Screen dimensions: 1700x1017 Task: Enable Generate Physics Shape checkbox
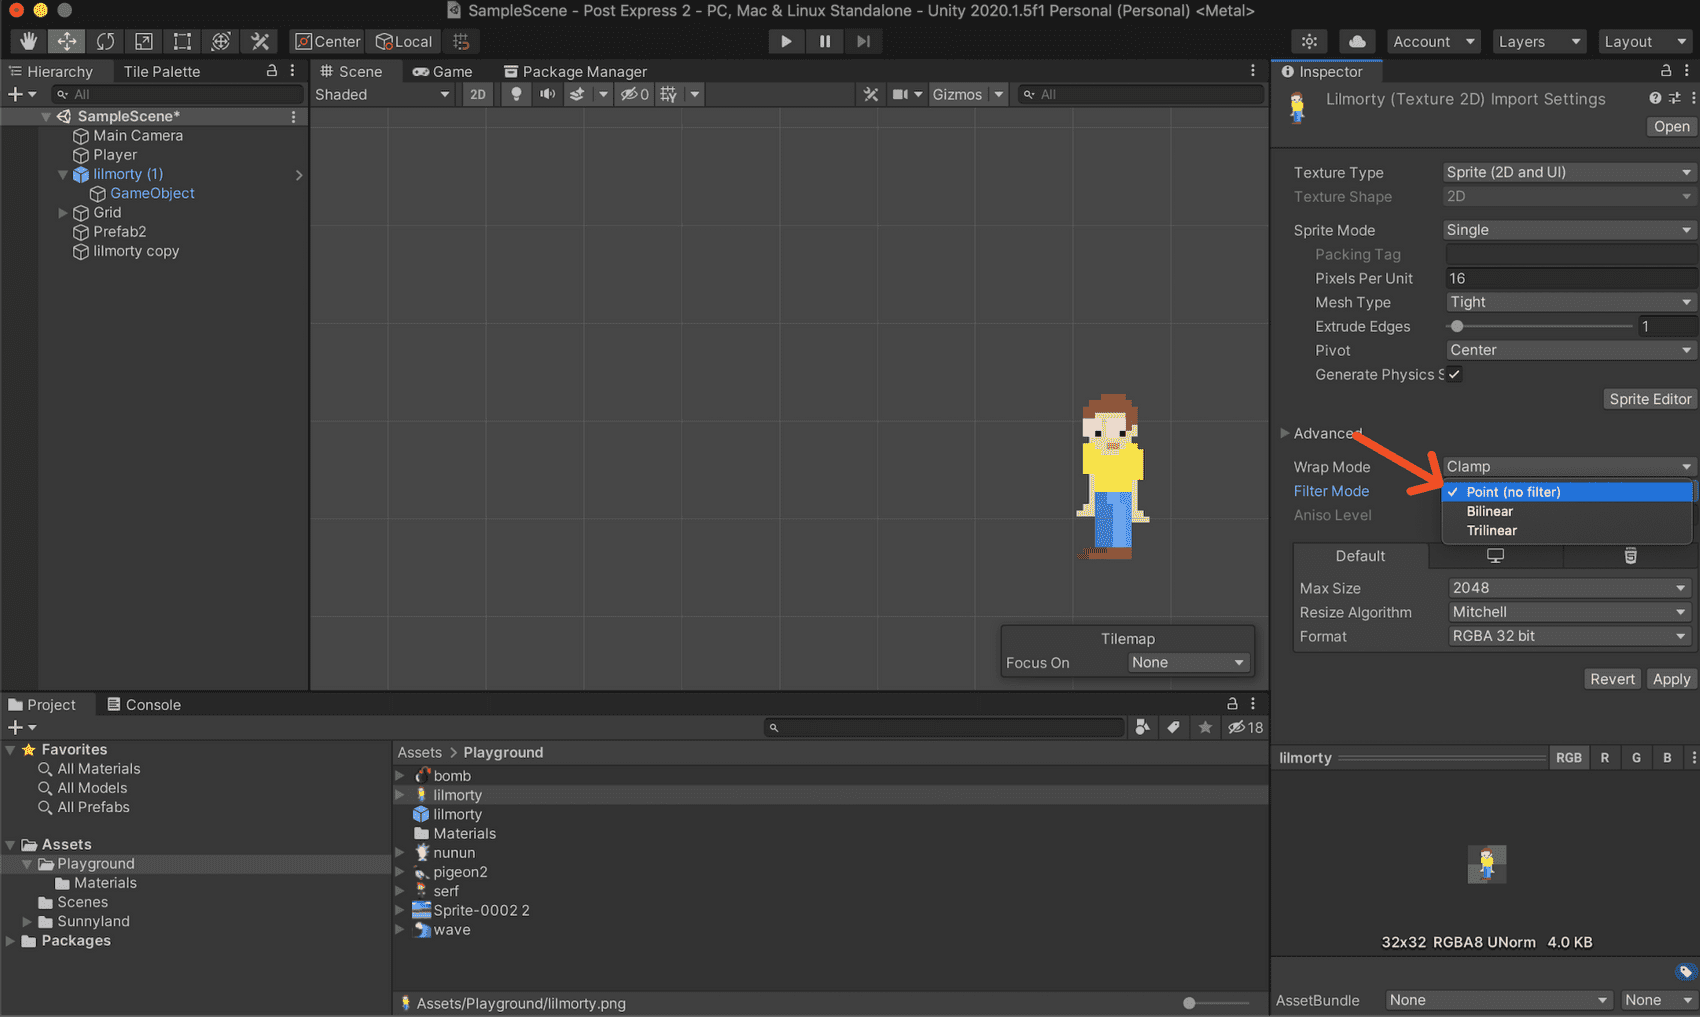point(1455,374)
